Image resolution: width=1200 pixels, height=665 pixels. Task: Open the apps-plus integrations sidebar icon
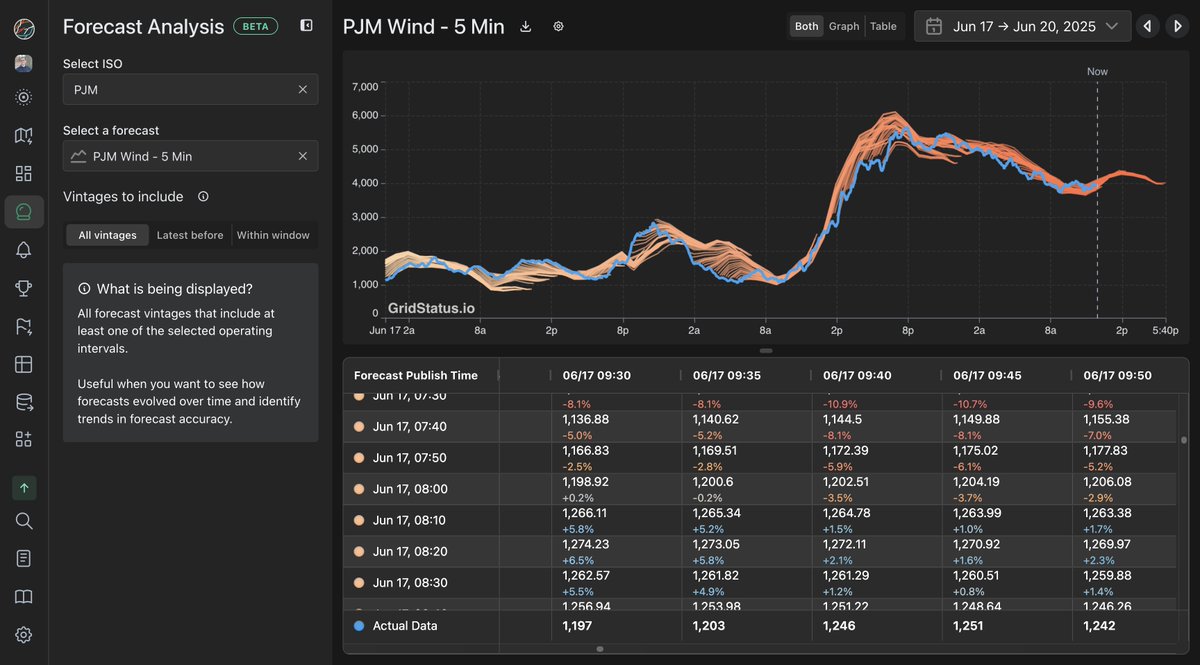coord(24,439)
